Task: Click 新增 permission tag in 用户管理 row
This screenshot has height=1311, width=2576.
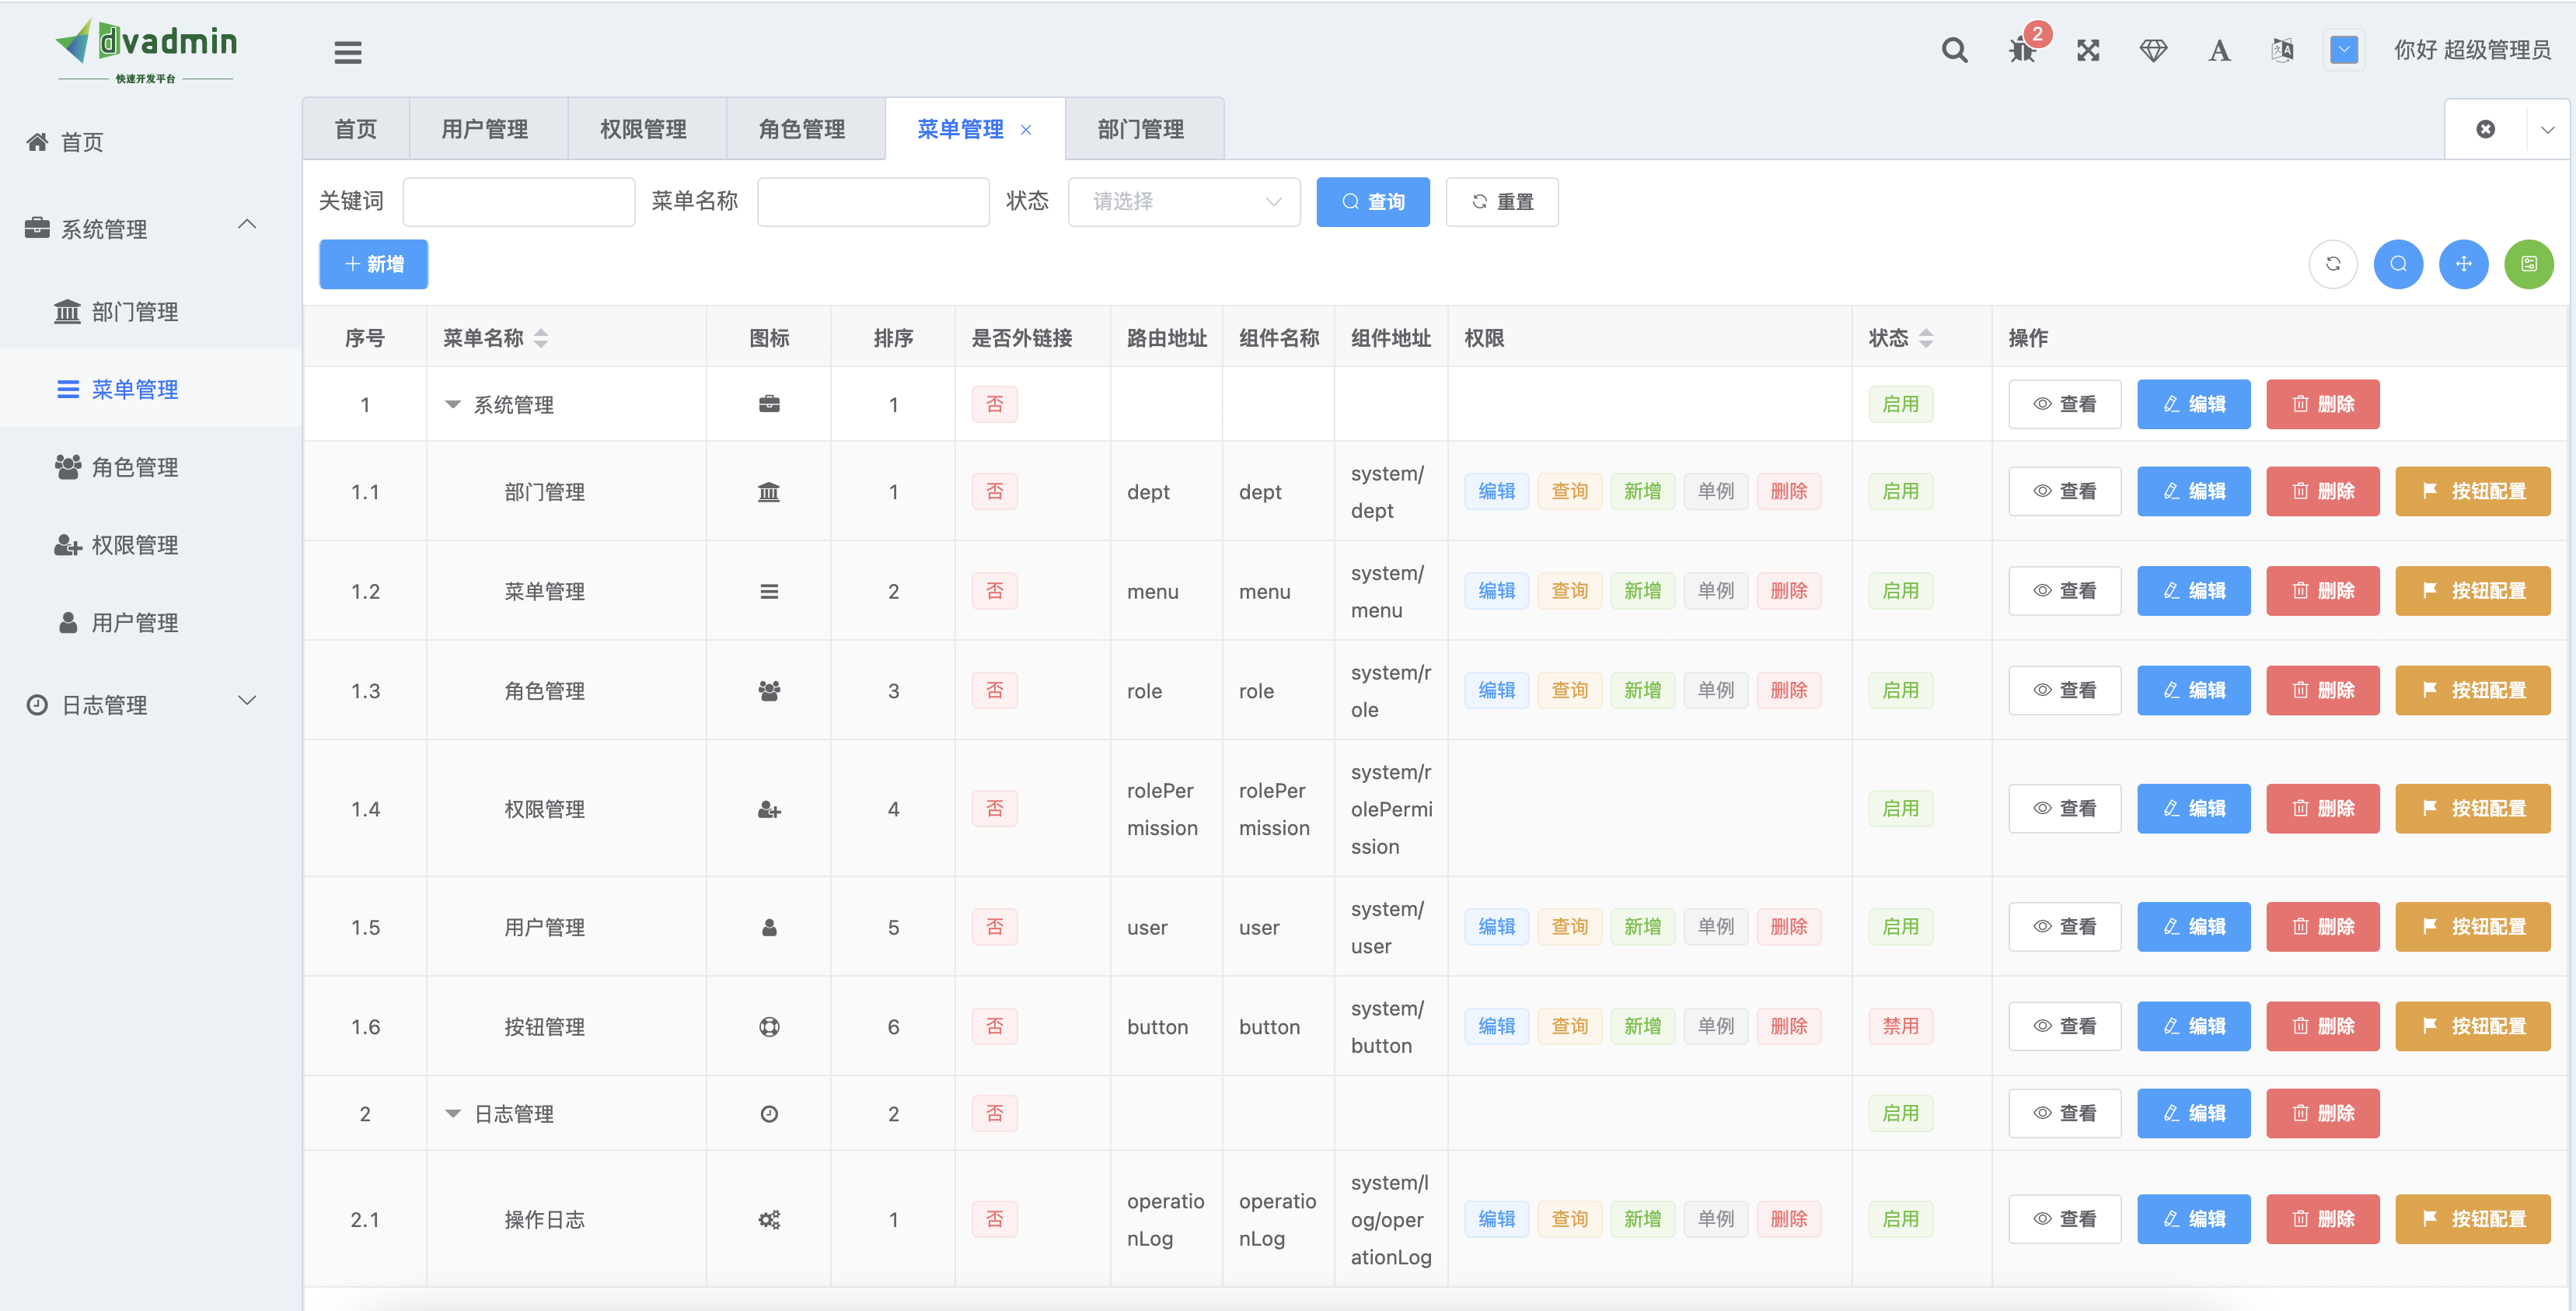Action: 1643,927
